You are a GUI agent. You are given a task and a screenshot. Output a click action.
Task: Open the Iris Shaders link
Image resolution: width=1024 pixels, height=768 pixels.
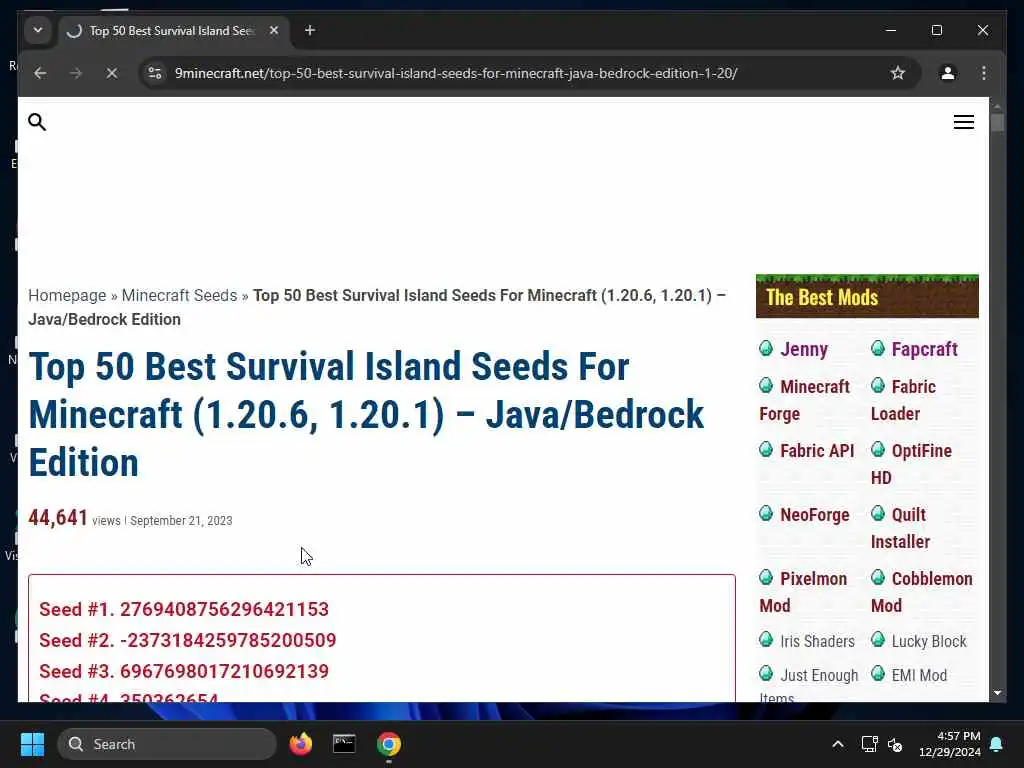pos(817,641)
